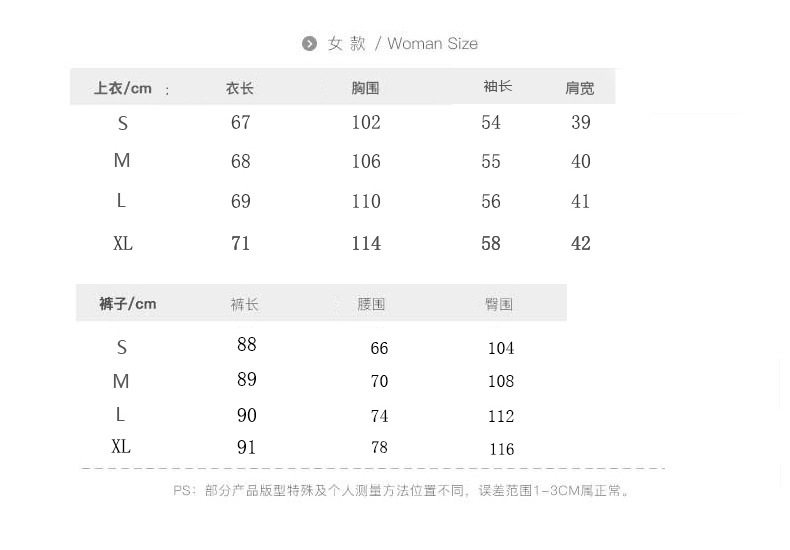Click the chest value 102

click(366, 122)
